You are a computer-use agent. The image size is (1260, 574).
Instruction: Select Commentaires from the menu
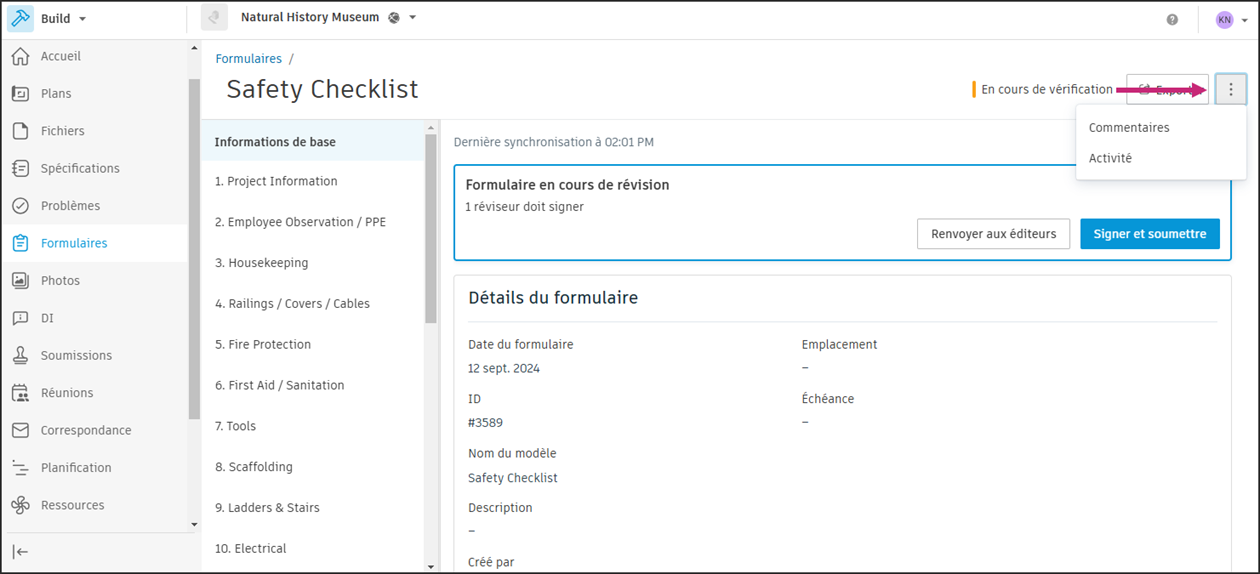[x=1128, y=128]
